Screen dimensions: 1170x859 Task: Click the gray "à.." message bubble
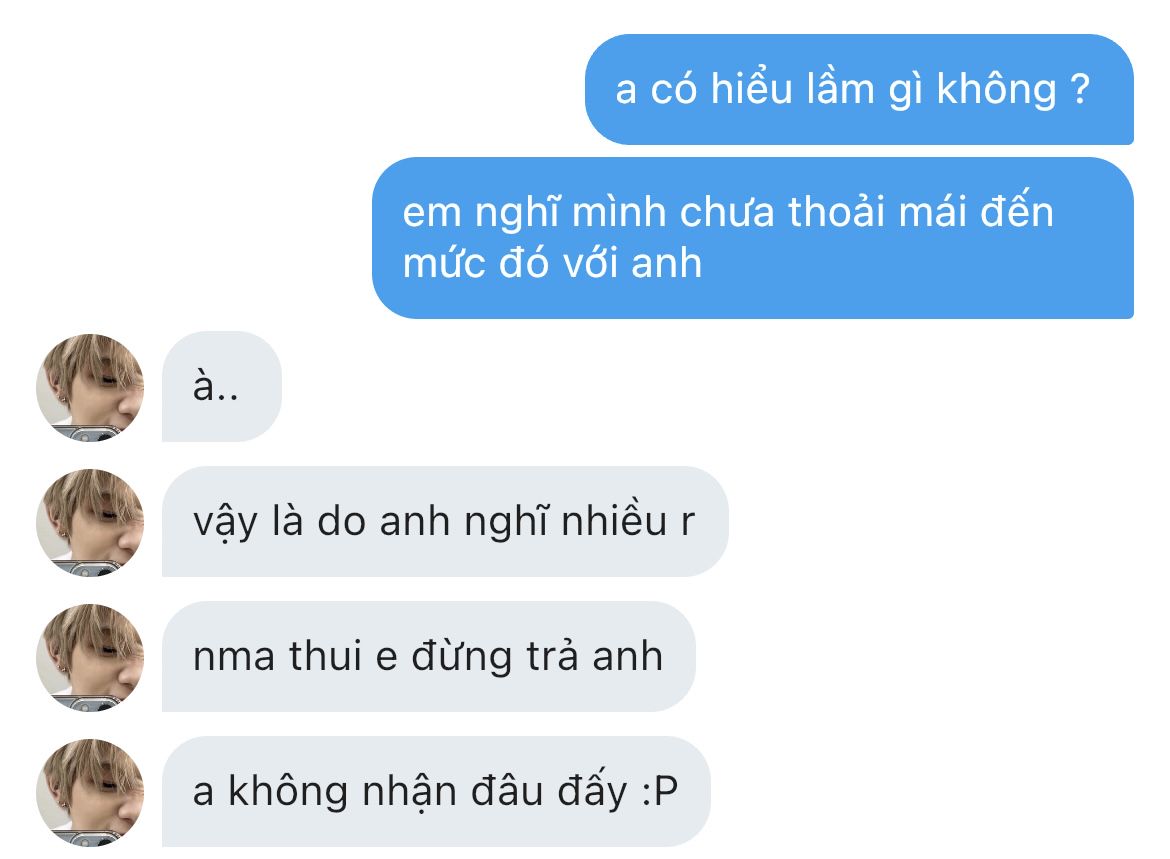(x=222, y=387)
